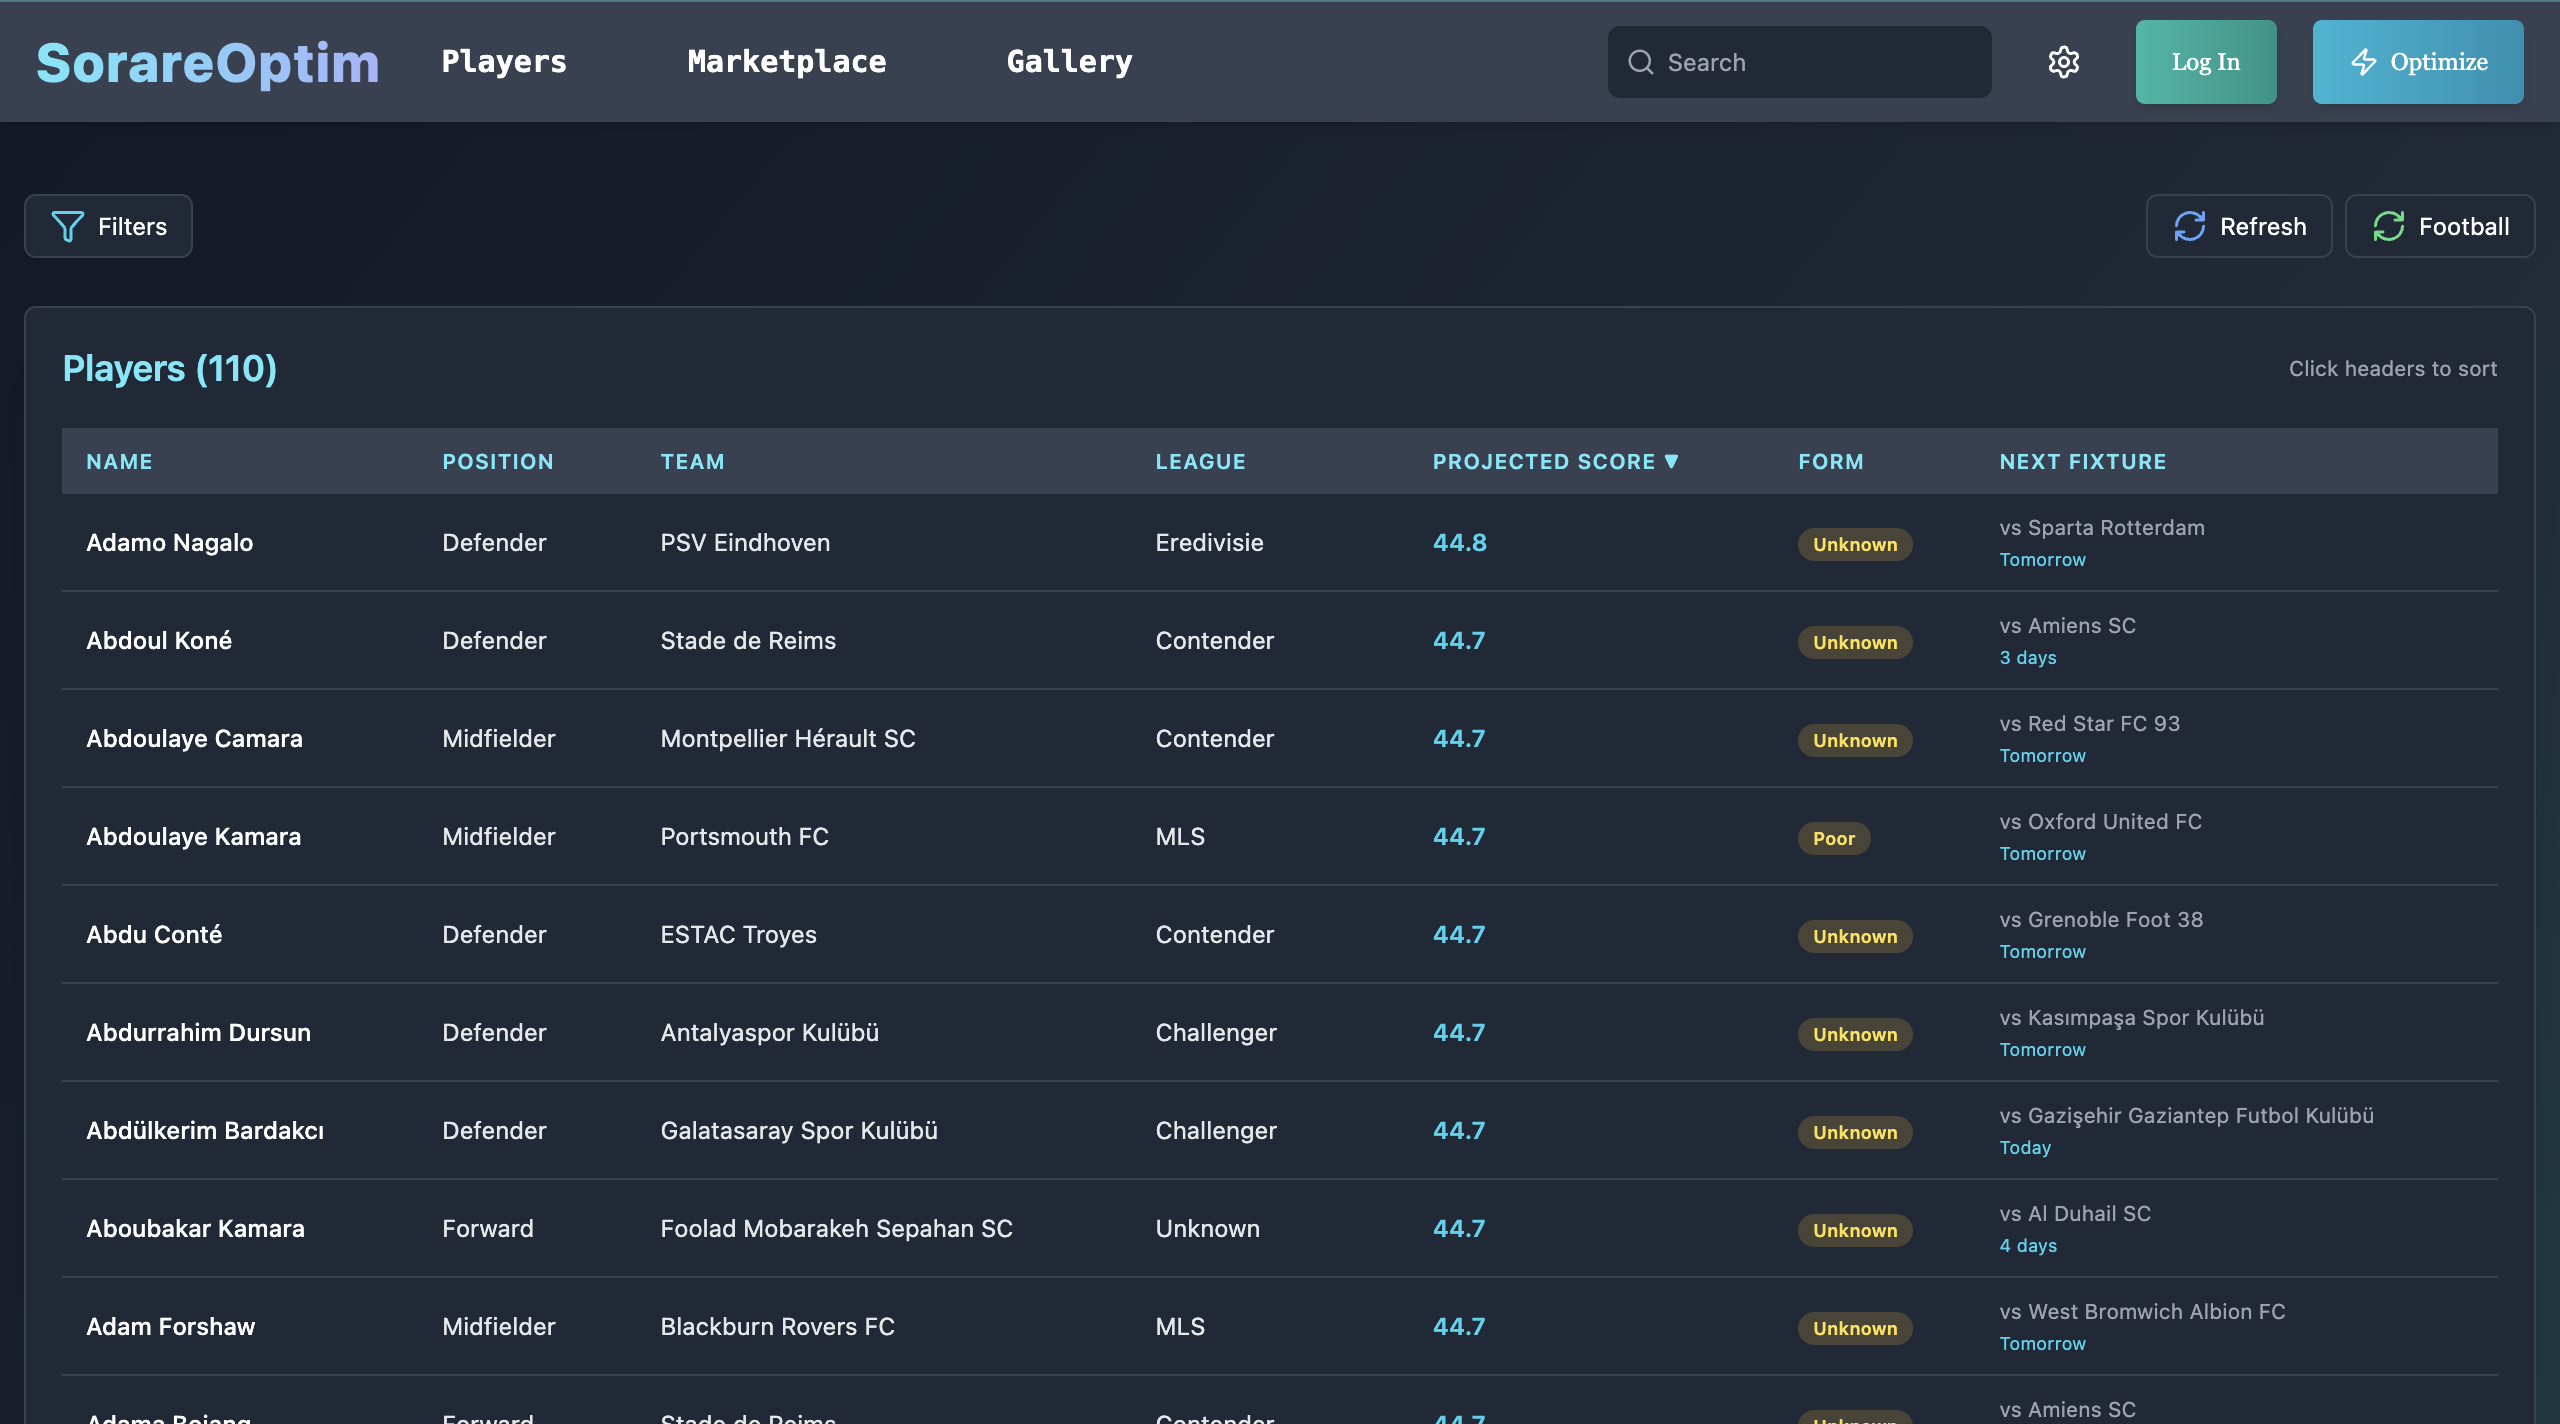Click the Montpellier Hérault SC team cell
2560x1424 pixels.
[788, 738]
